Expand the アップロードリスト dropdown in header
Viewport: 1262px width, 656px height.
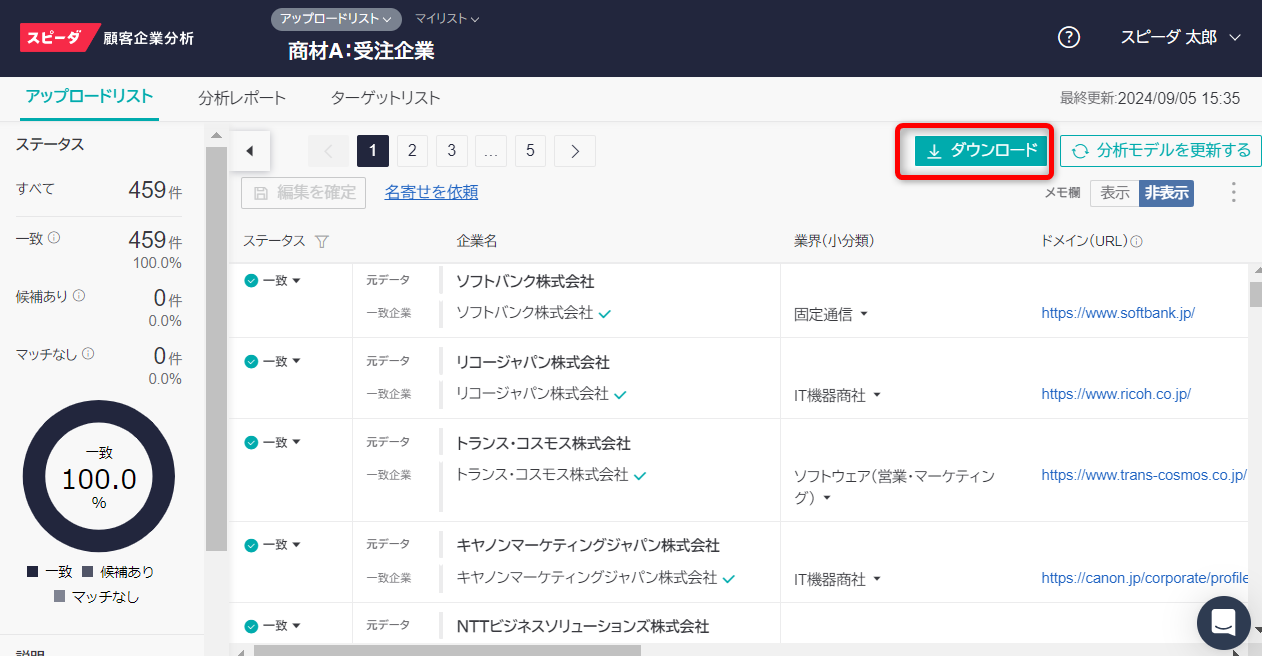point(336,19)
